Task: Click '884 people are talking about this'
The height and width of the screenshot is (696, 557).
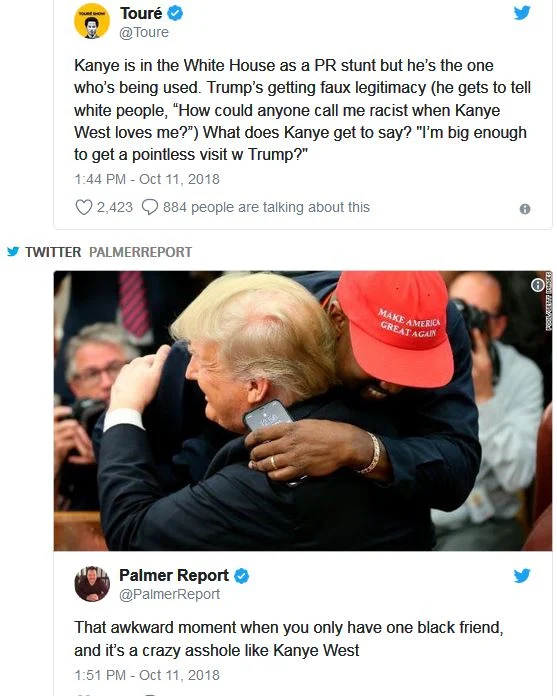Action: pyautogui.click(x=266, y=207)
